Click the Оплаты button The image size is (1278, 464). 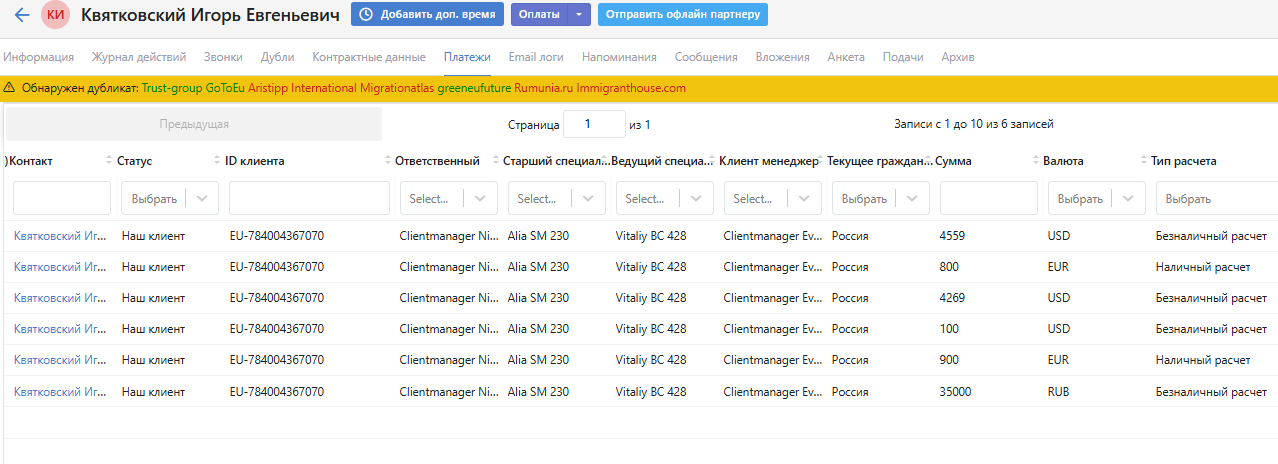(x=538, y=15)
